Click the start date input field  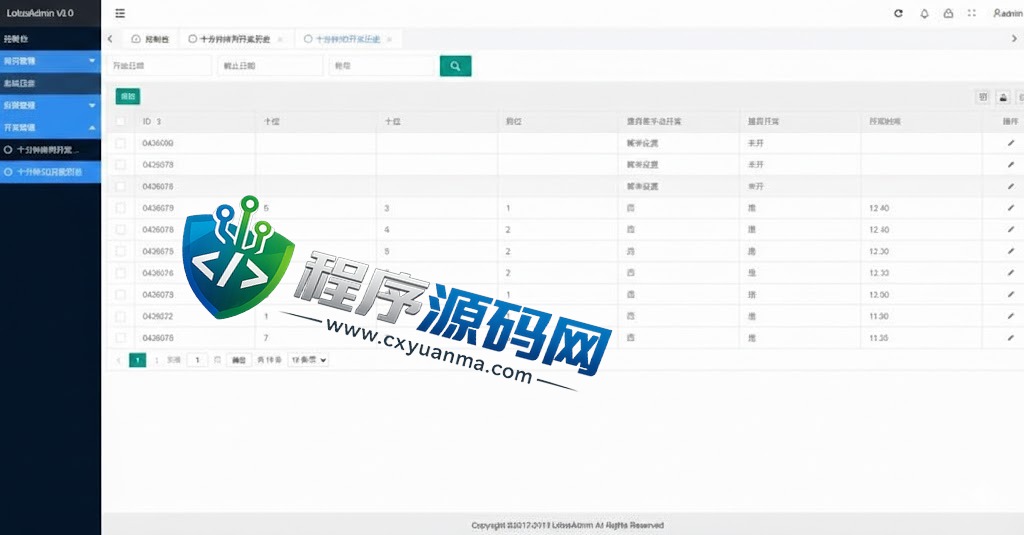(159, 65)
